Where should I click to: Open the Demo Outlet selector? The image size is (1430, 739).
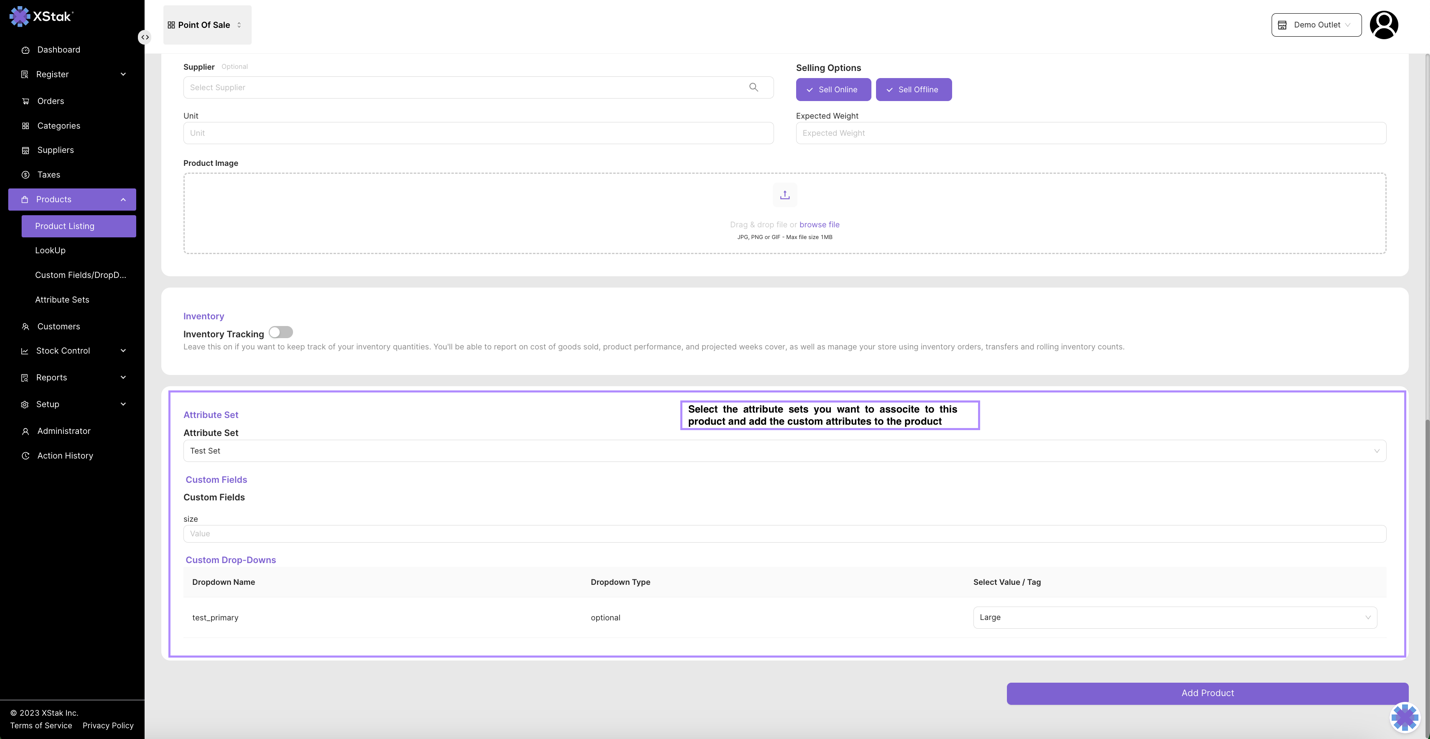pyautogui.click(x=1315, y=25)
